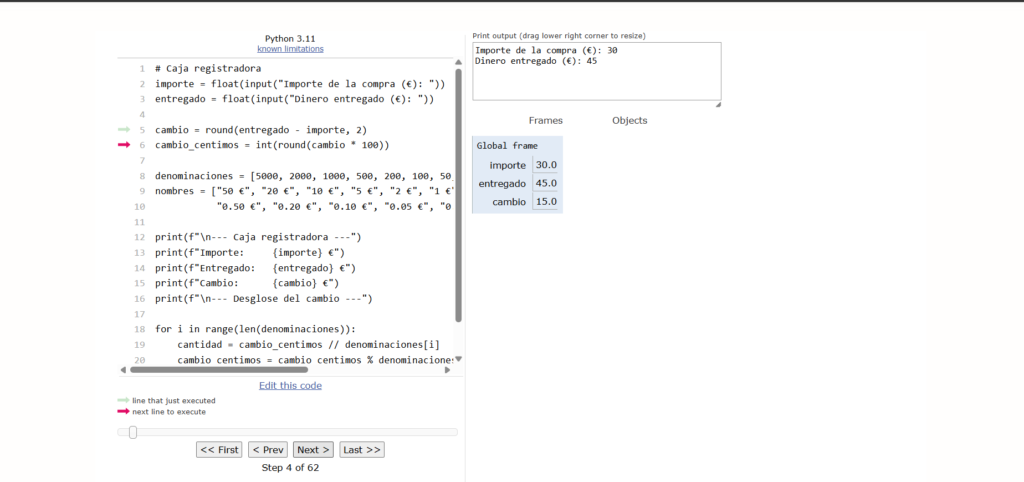Step back using the < Prev button
The height and width of the screenshot is (482, 1024).
[268, 450]
